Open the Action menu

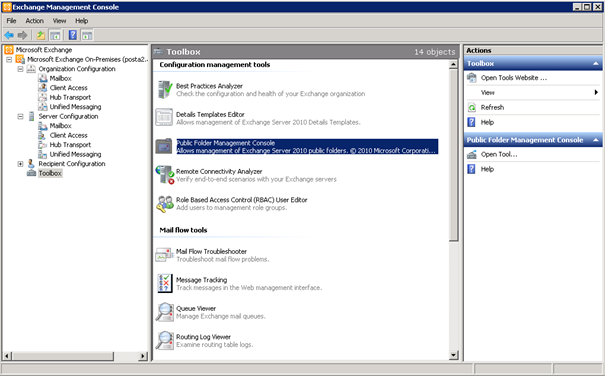(34, 21)
